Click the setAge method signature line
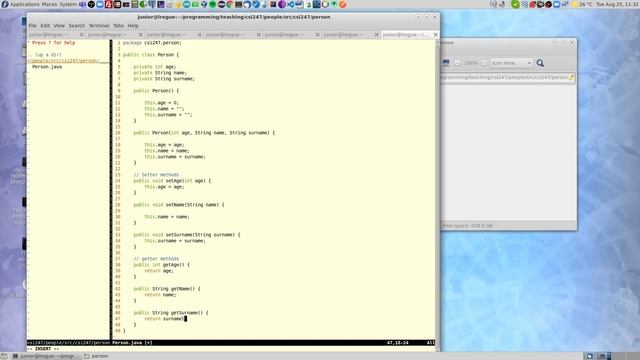640x360 pixels. click(x=172, y=180)
